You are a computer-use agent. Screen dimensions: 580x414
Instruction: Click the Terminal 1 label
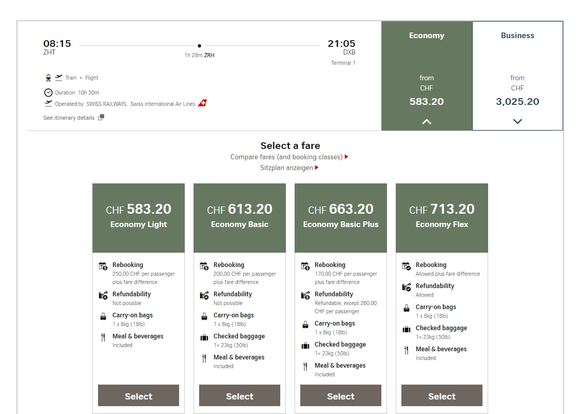(x=343, y=63)
